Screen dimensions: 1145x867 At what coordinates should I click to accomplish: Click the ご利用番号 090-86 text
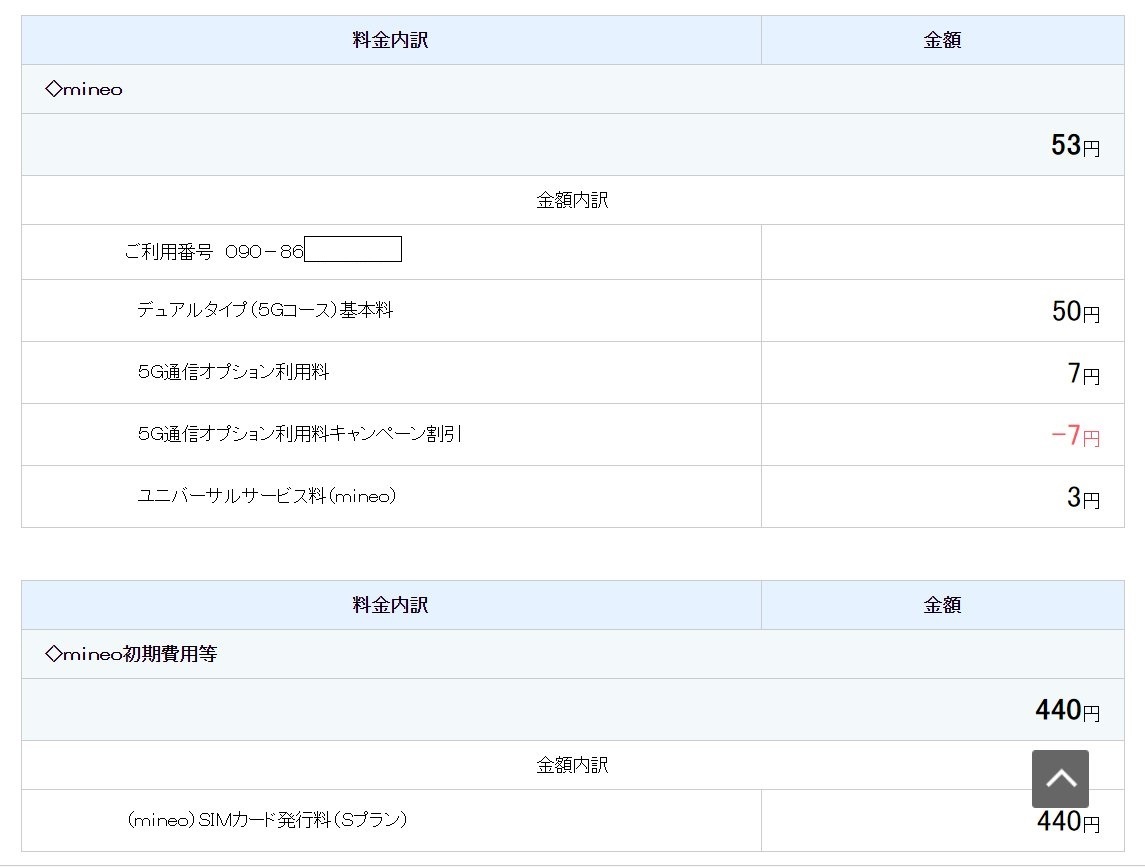[213, 252]
